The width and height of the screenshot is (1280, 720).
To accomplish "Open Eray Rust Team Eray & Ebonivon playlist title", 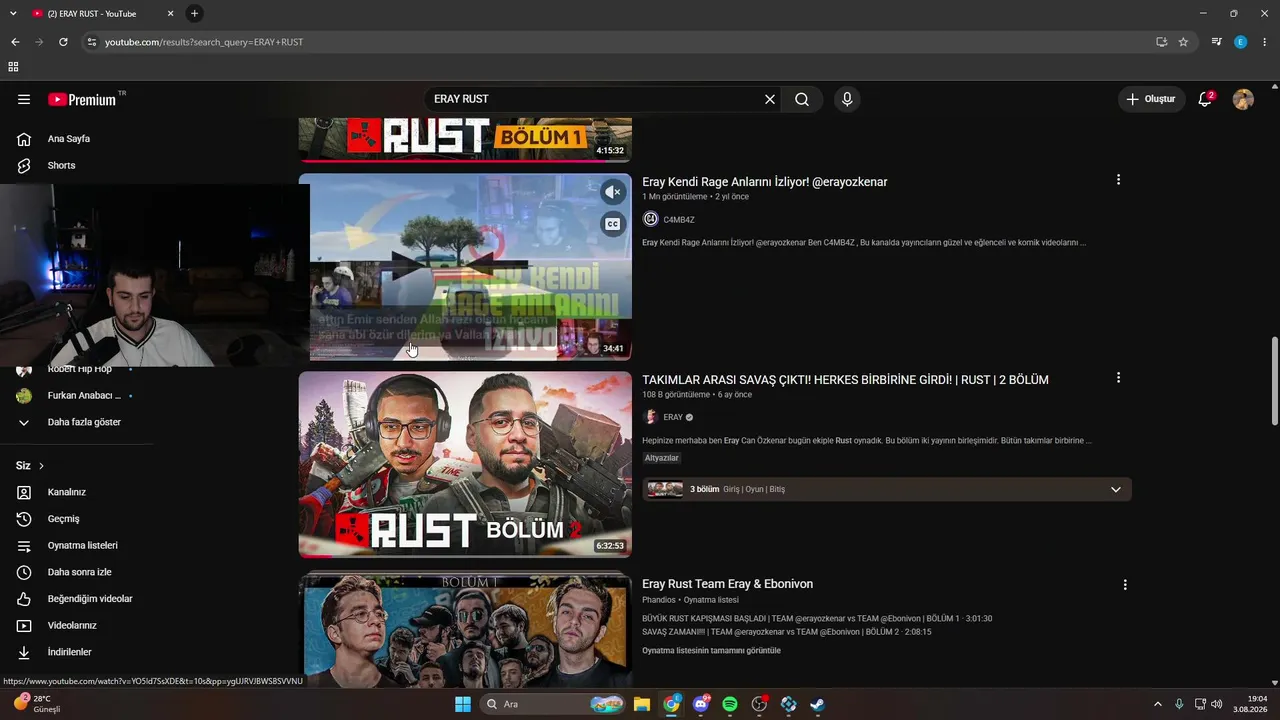I will [727, 584].
